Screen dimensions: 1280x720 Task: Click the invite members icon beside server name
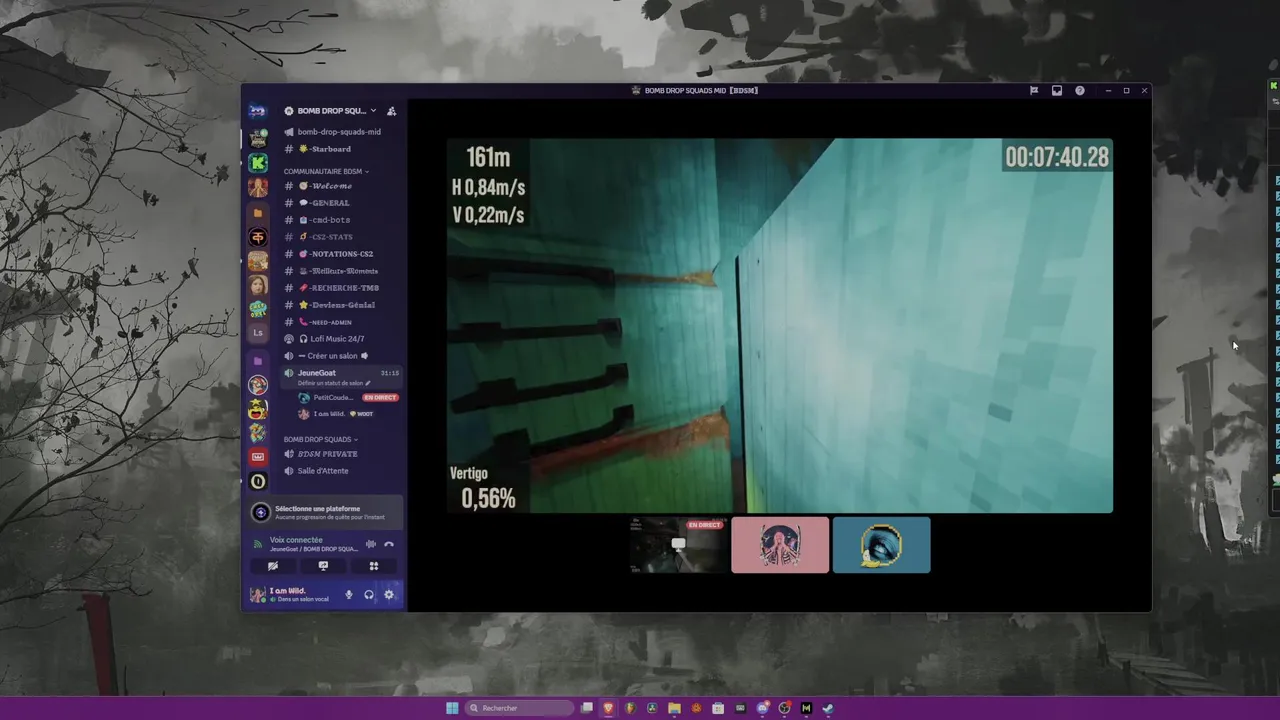(x=392, y=111)
